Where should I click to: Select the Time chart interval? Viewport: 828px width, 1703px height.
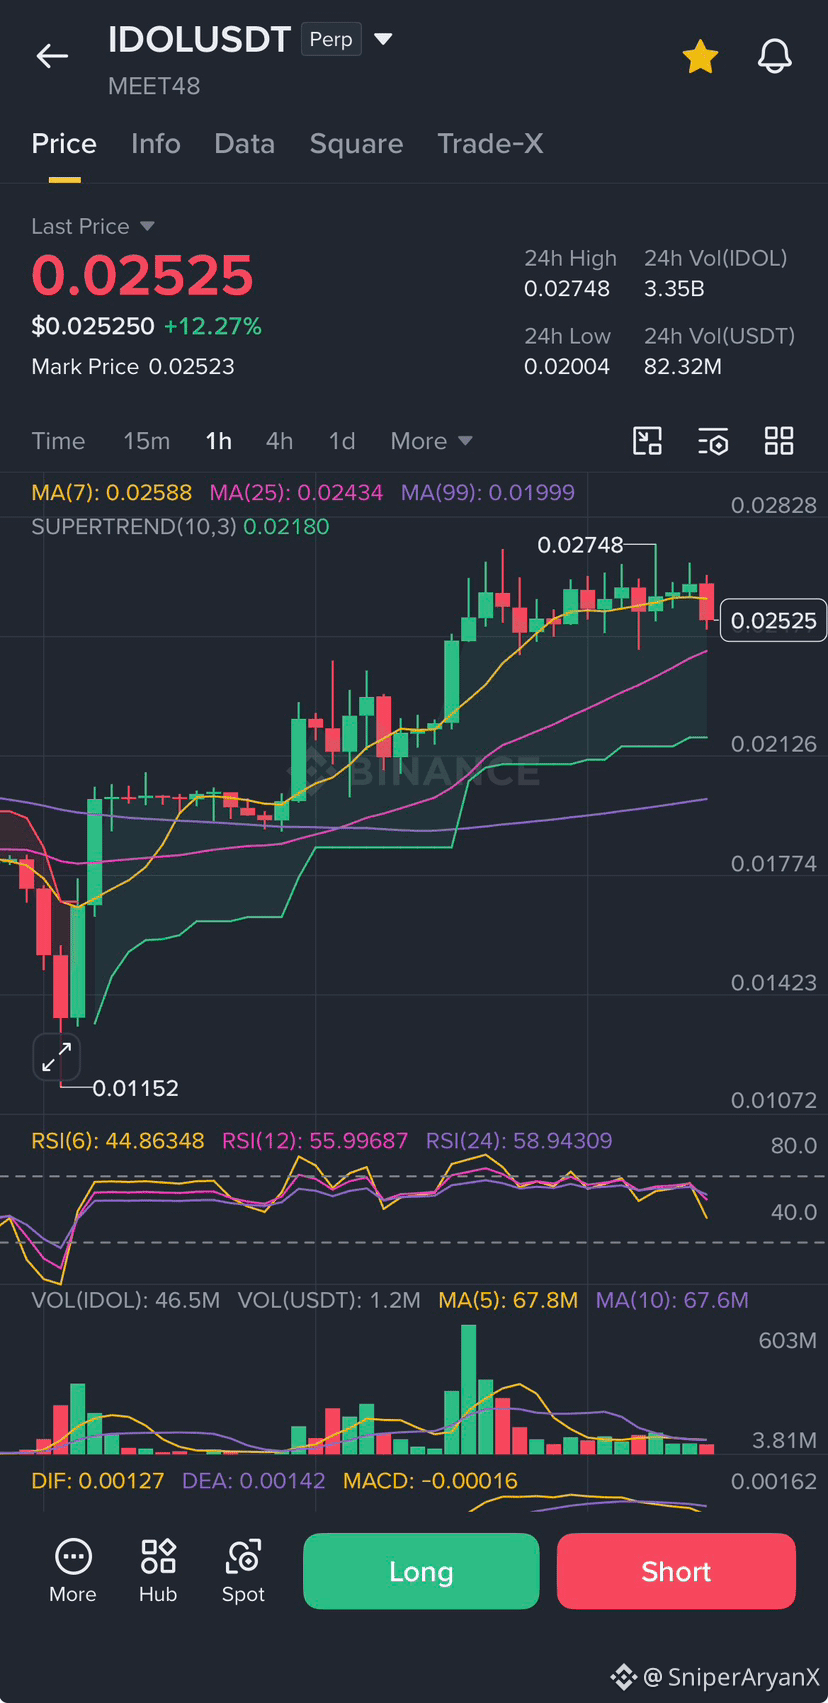(58, 441)
